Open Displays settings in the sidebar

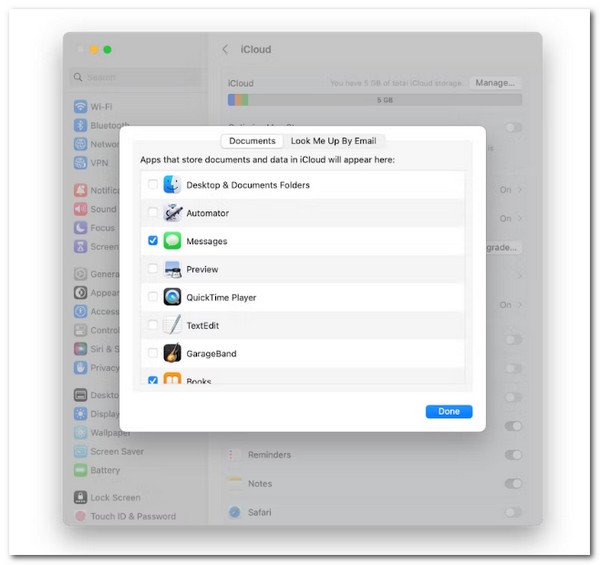96,414
